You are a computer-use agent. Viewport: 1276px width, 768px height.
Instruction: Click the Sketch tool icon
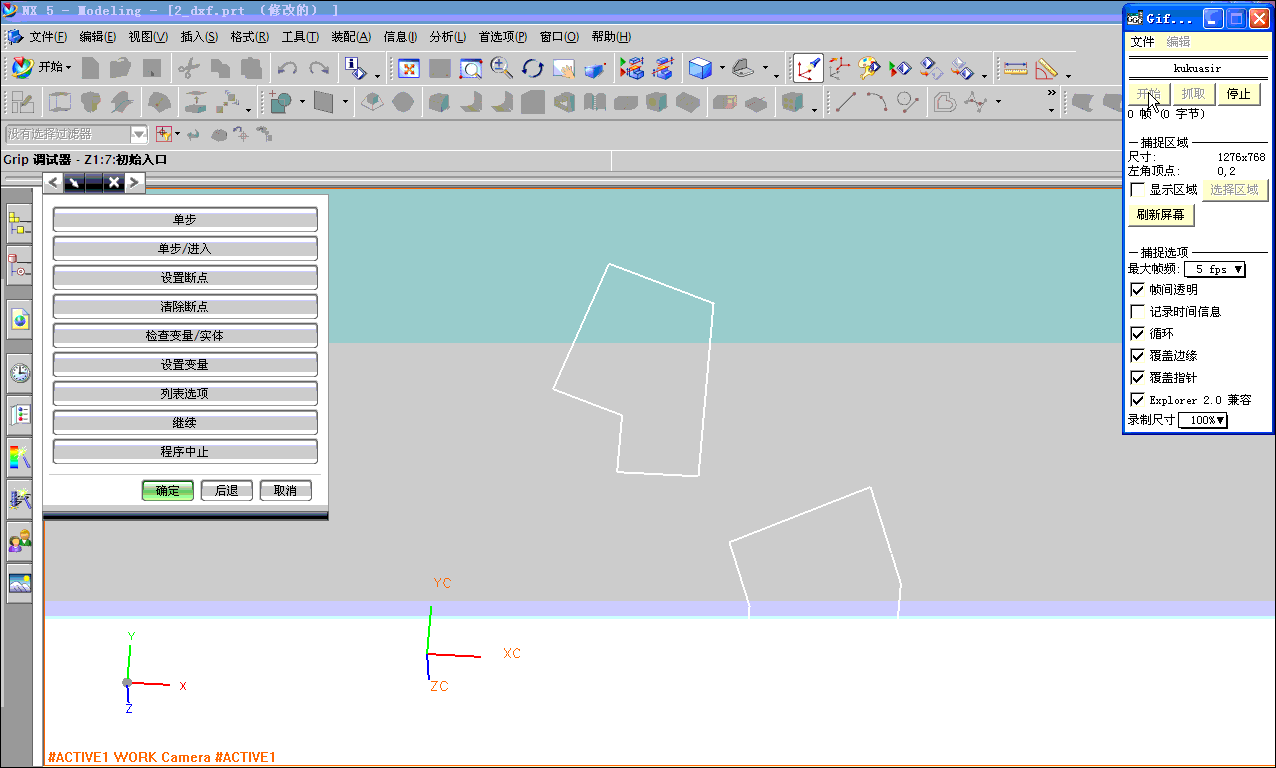coord(23,102)
